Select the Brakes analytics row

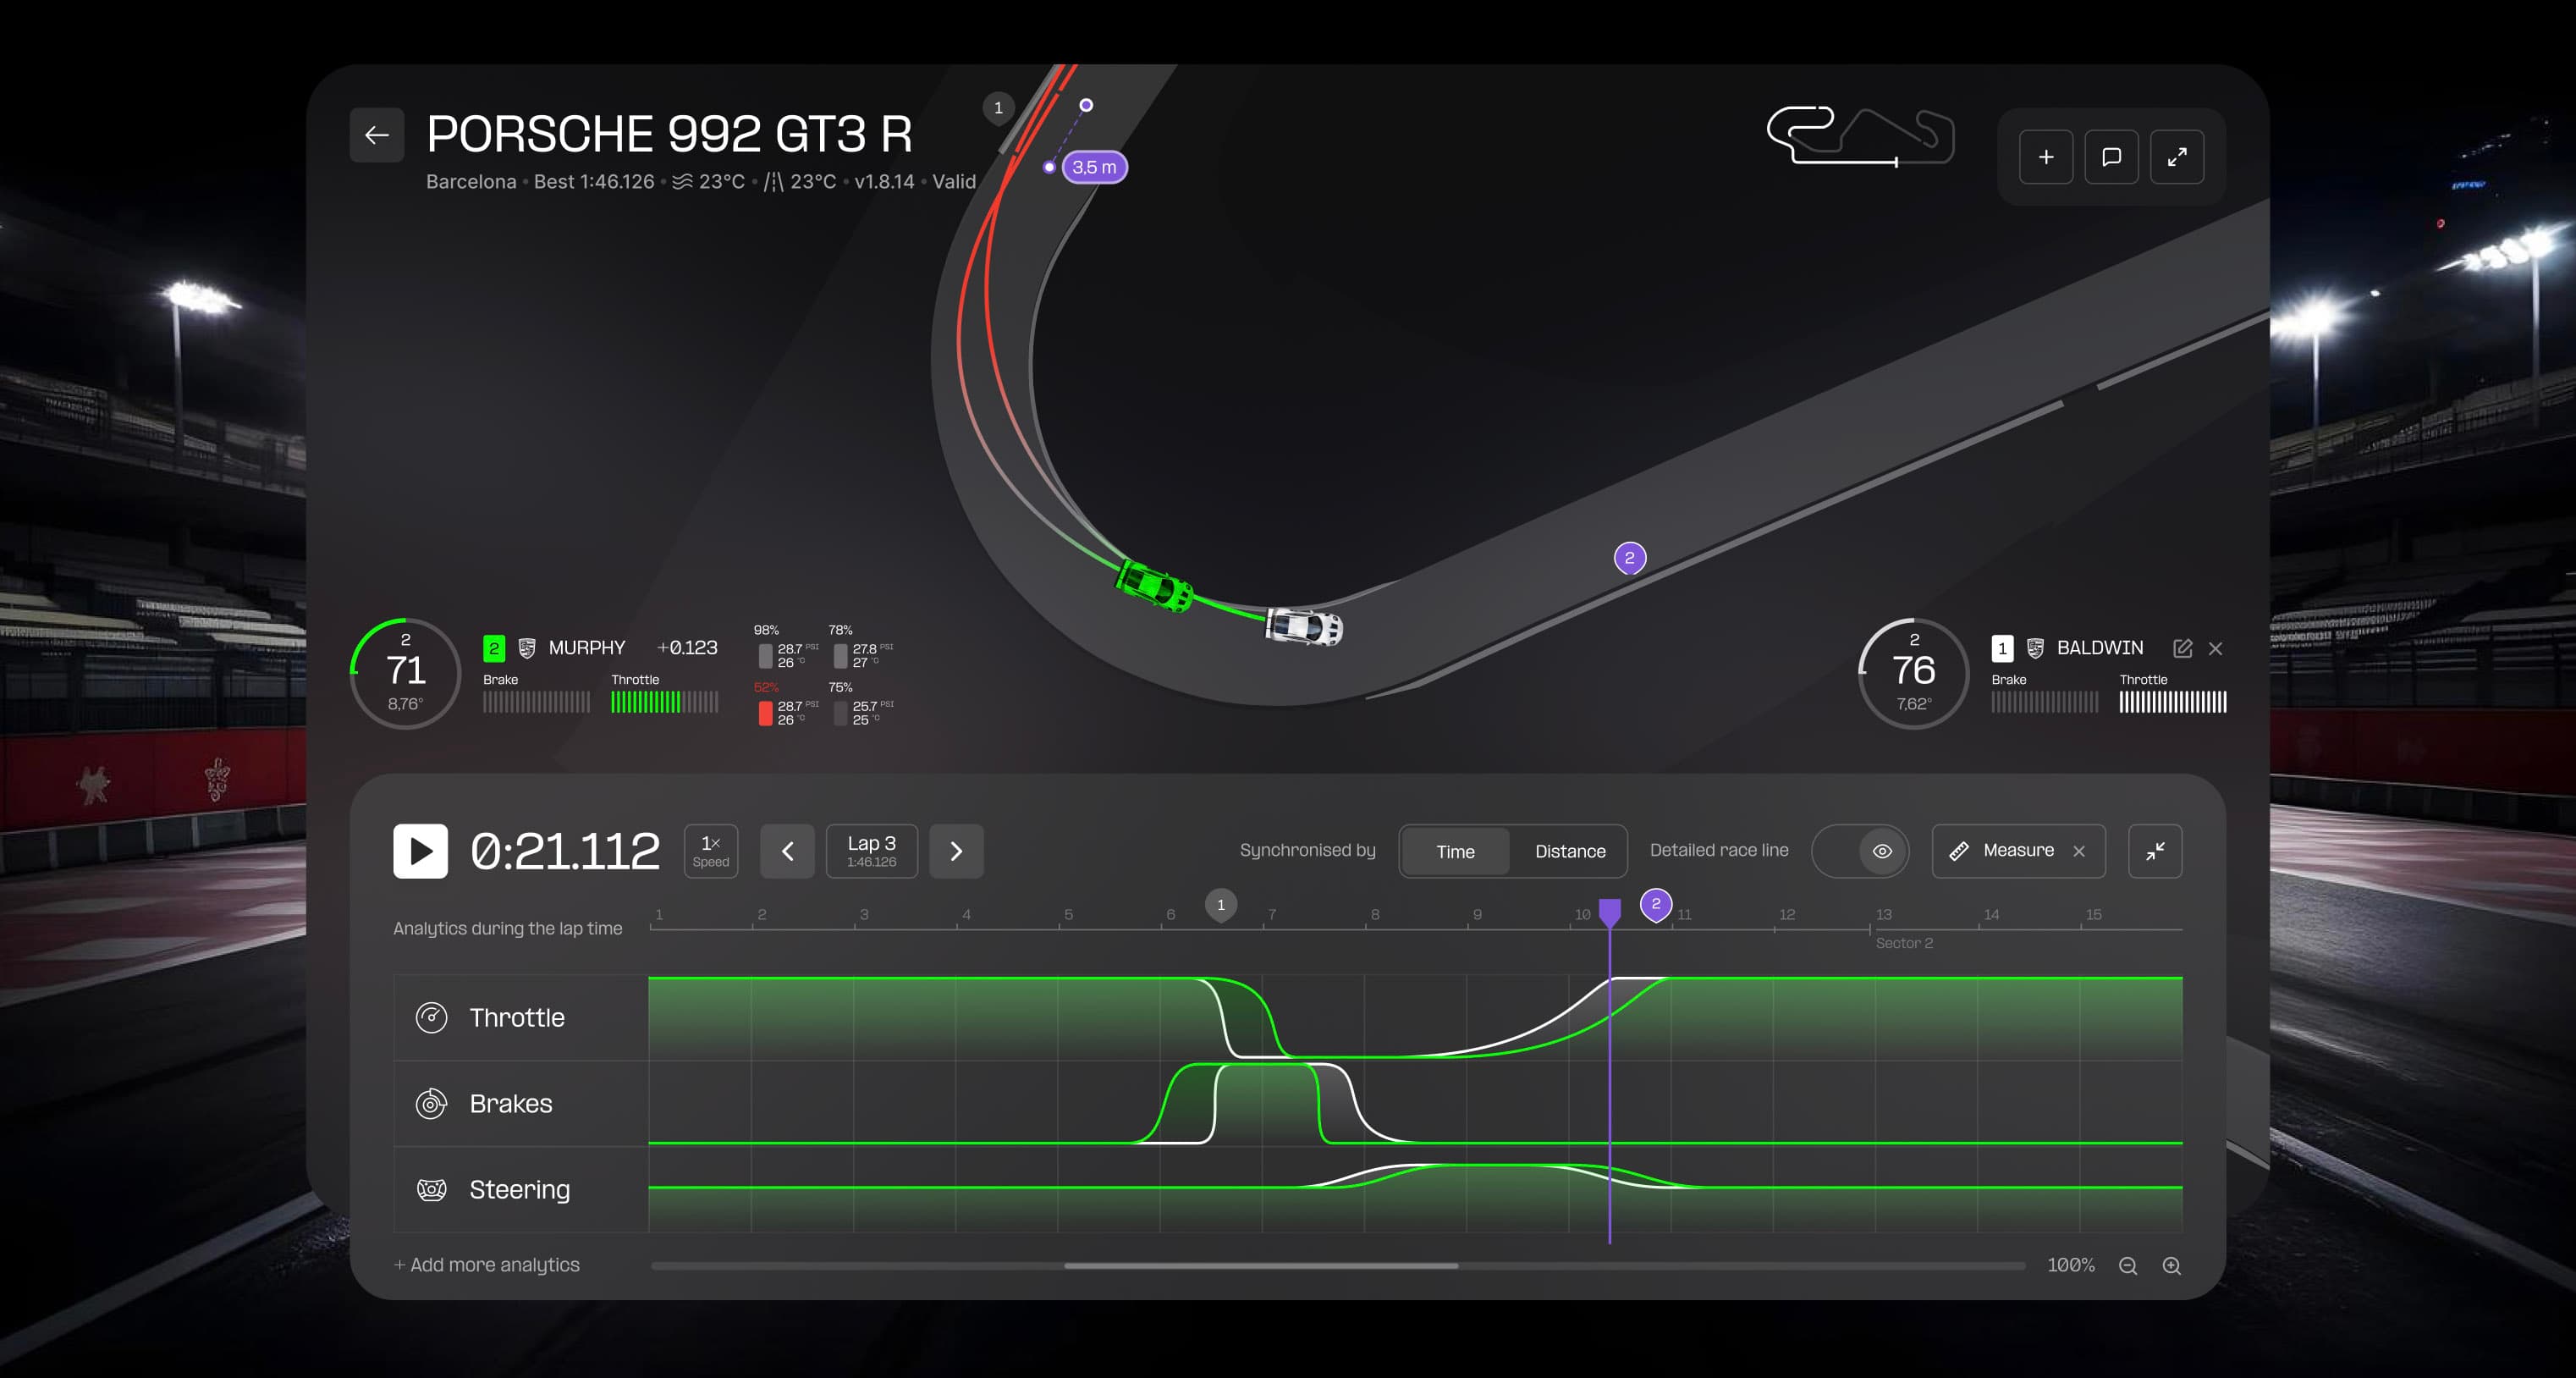520,1103
